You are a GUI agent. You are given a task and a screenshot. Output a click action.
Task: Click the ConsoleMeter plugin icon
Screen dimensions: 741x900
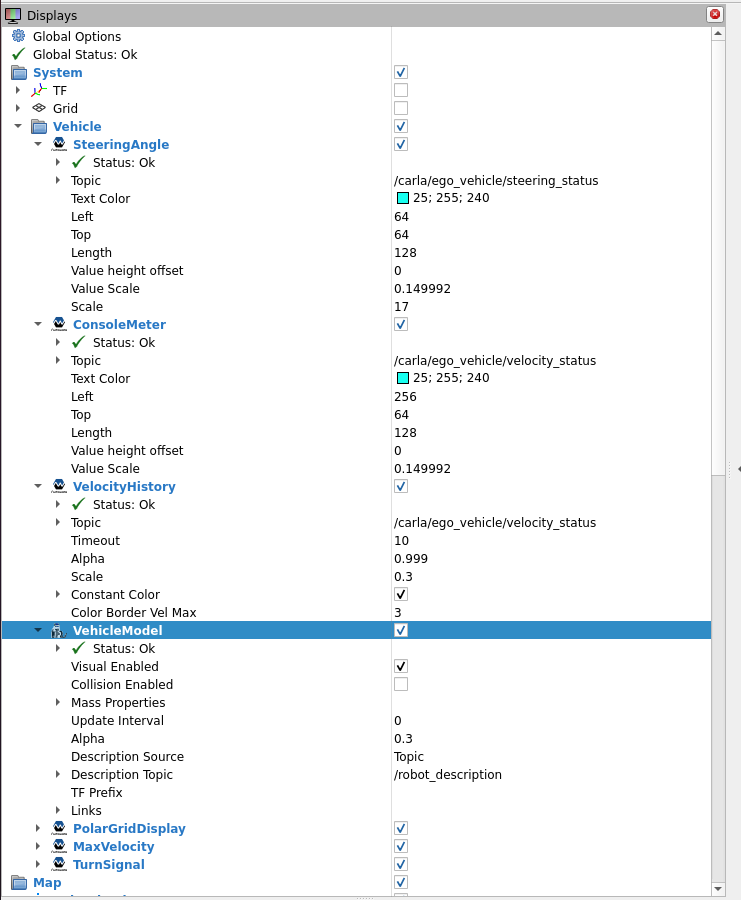pos(59,324)
